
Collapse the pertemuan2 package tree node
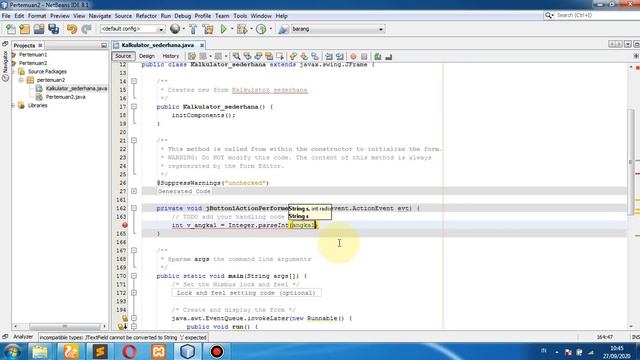coord(21,80)
